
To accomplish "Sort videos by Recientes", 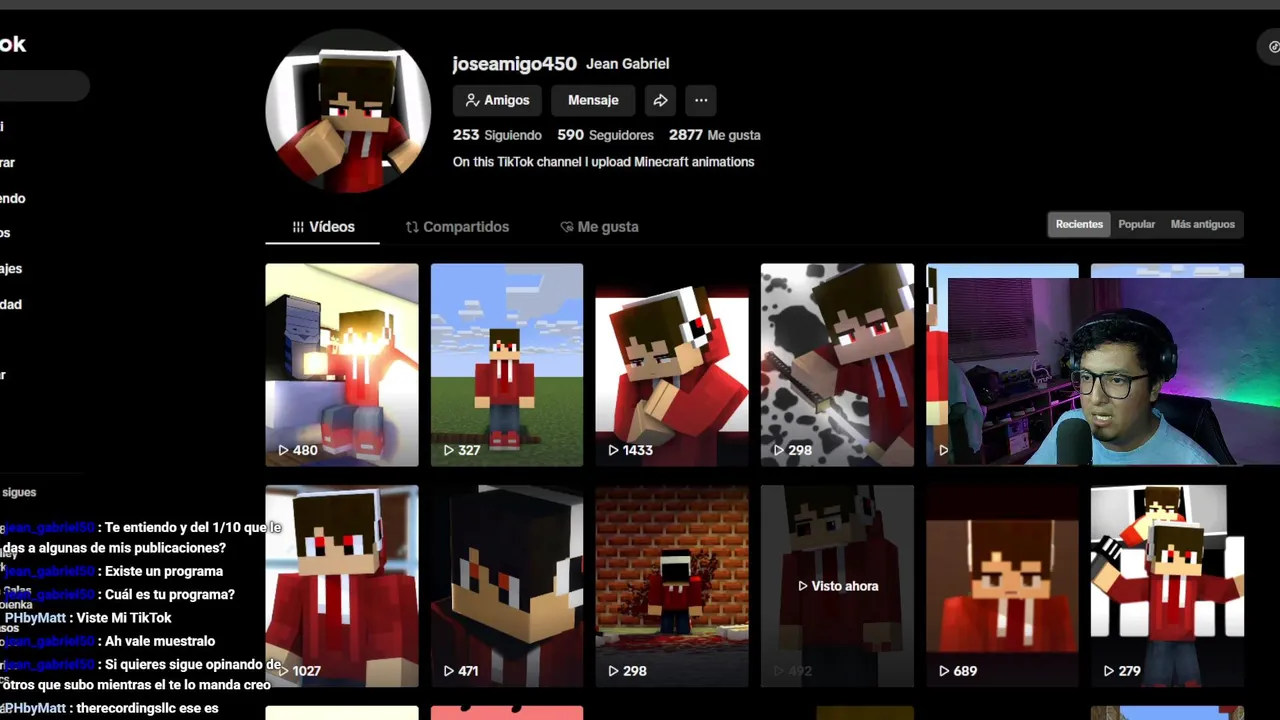I will pyautogui.click(x=1079, y=224).
